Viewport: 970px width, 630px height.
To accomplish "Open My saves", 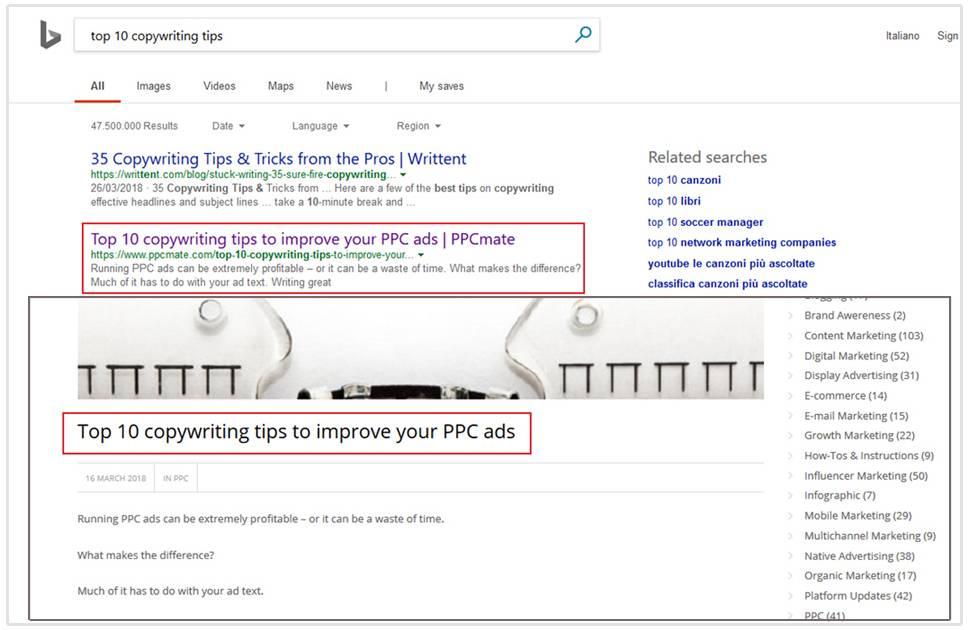I will tap(441, 86).
